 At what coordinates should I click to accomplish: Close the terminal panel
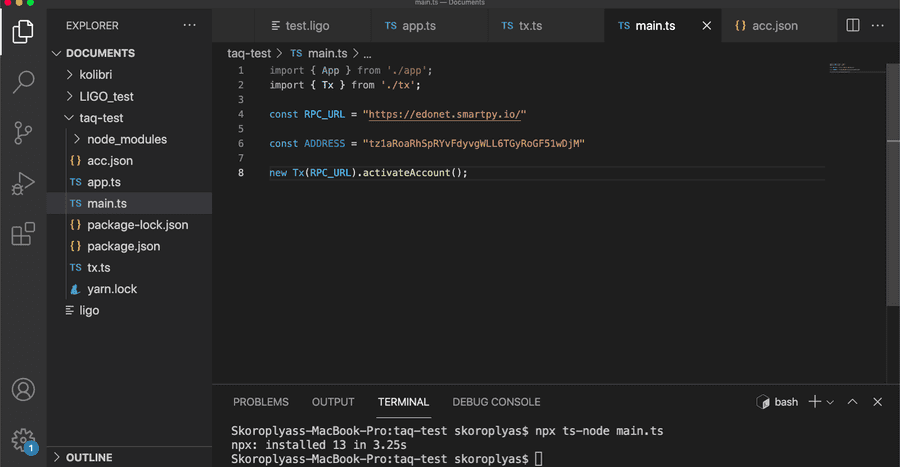pos(877,402)
